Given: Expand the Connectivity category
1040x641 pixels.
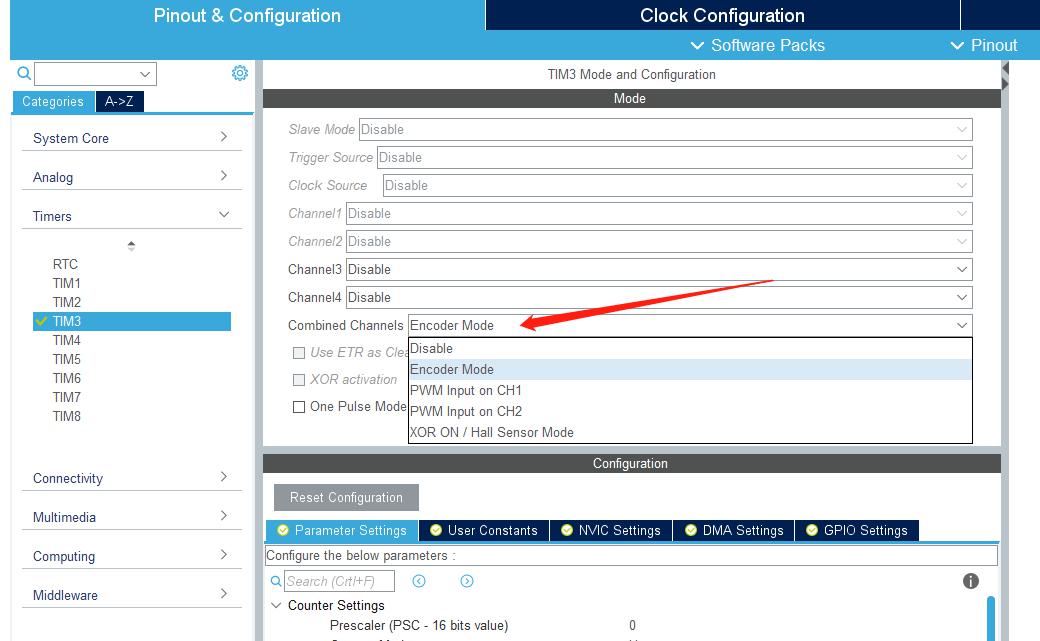Looking at the screenshot, I should [131, 478].
